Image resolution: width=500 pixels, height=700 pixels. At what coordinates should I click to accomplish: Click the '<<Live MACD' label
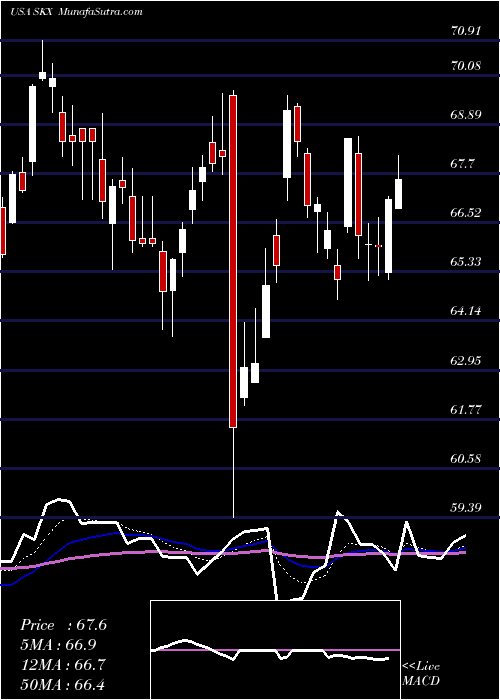pos(421,673)
